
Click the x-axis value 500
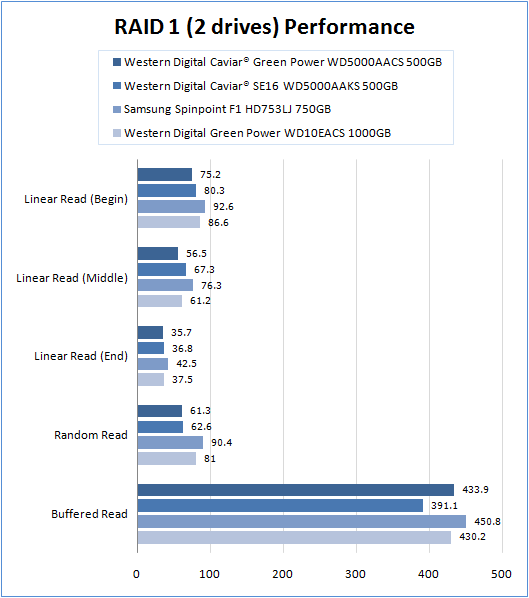(501, 574)
